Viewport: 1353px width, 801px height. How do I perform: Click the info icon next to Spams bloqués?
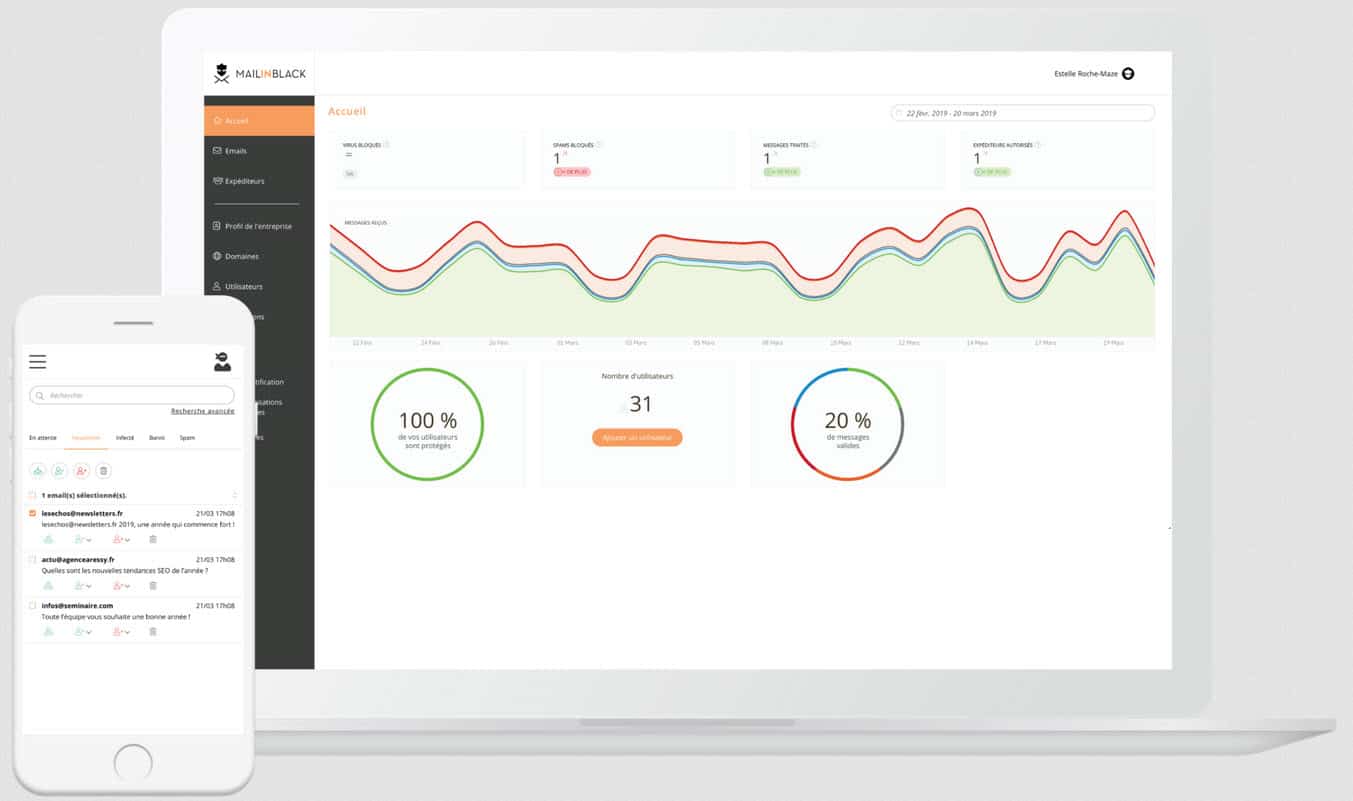(599, 144)
